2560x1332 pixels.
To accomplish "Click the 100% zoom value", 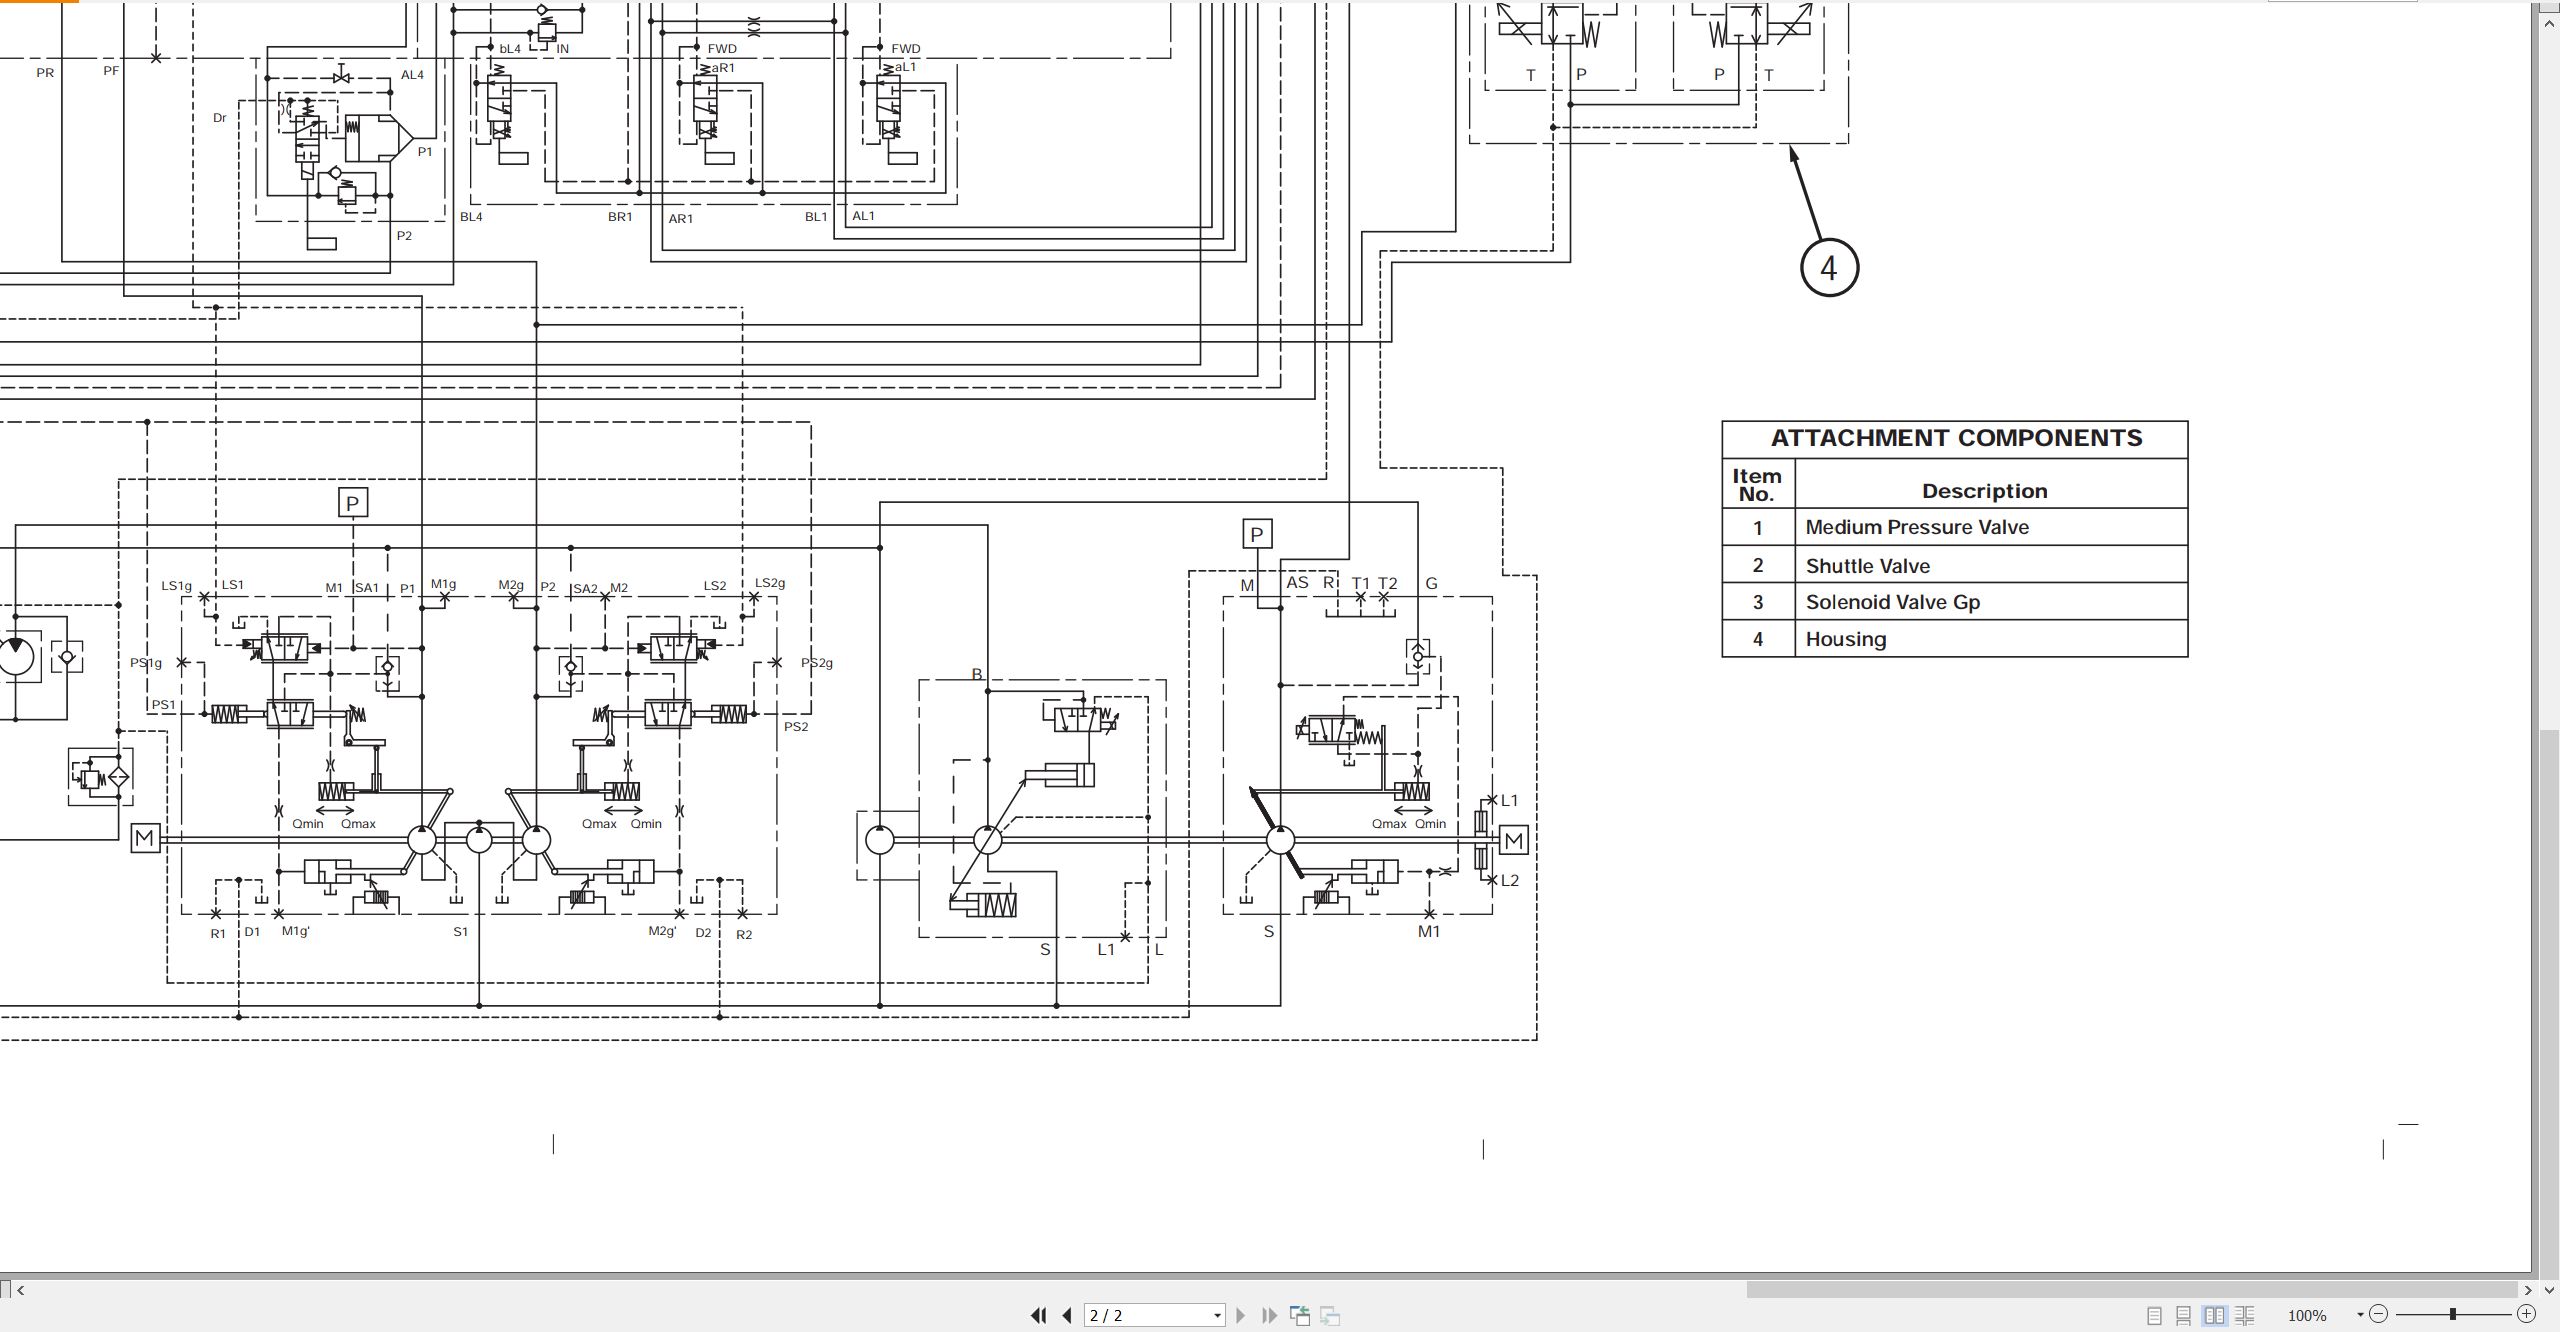I will (x=2307, y=1315).
